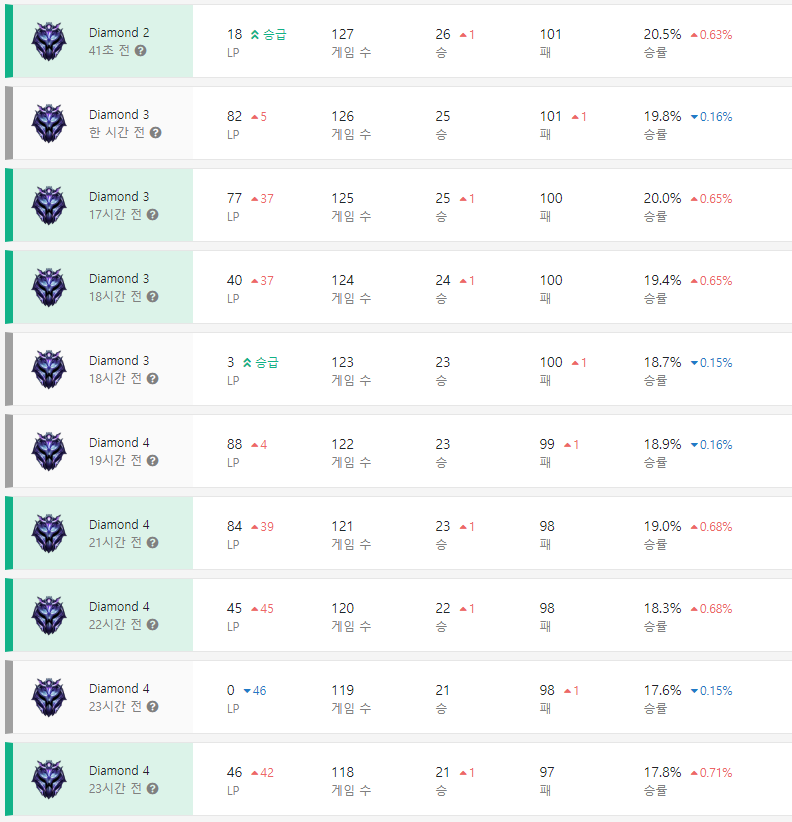Click the 88 LP value at "19시간 전"
Image resolution: width=792 pixels, height=822 pixels.
coord(235,444)
